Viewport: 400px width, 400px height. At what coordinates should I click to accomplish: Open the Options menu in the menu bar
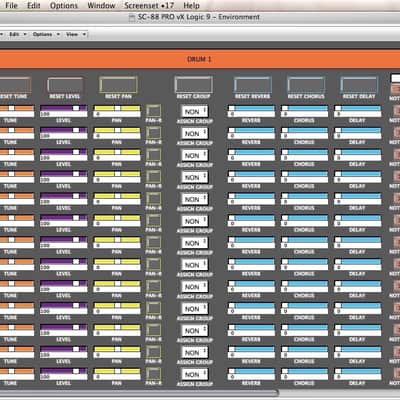click(64, 5)
